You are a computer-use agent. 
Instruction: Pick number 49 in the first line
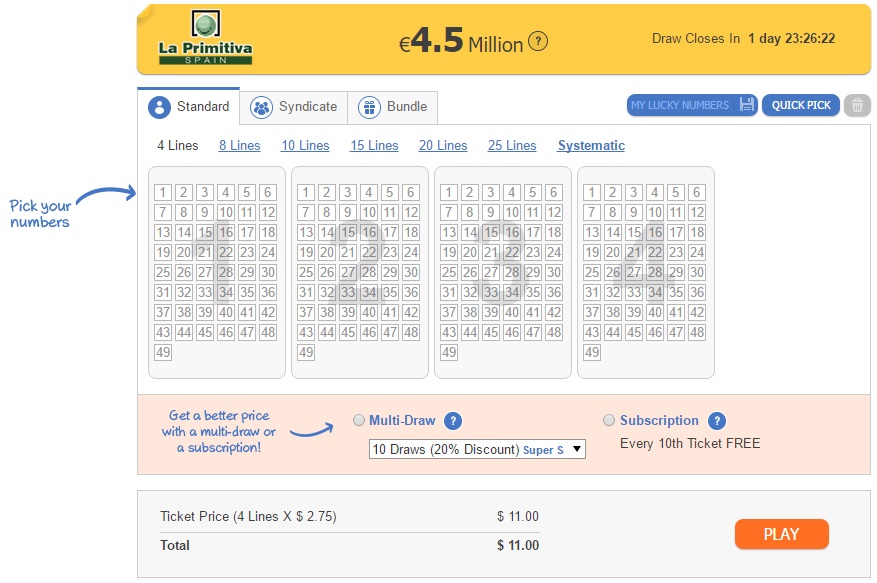pyautogui.click(x=163, y=352)
